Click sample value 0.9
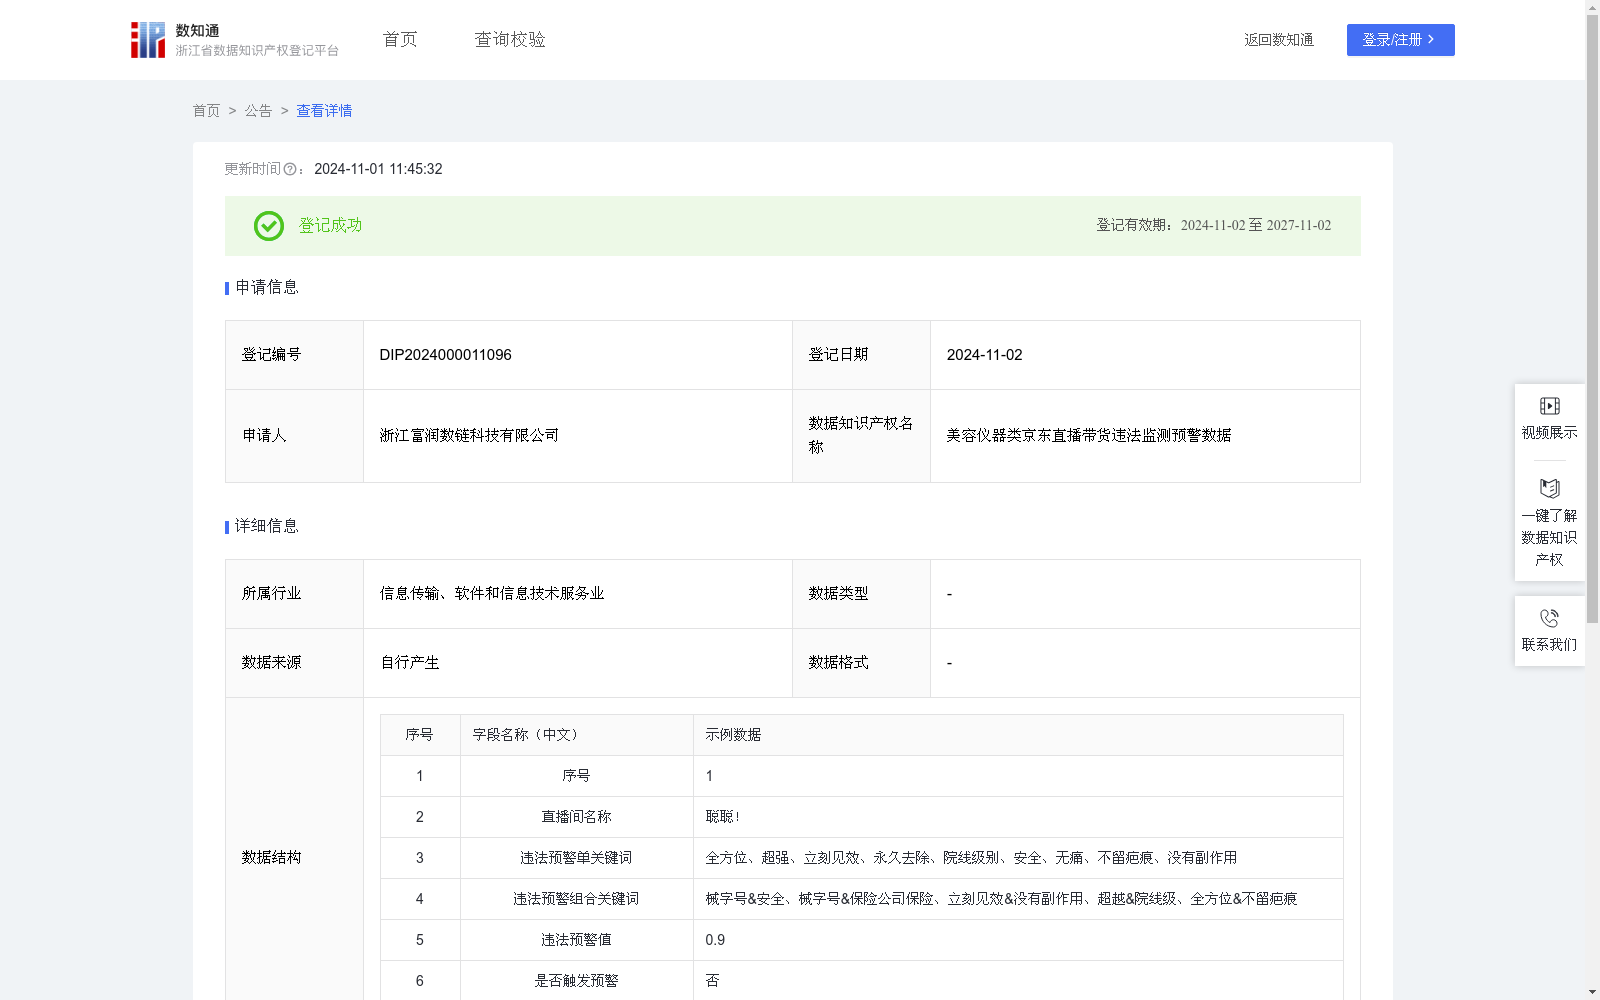The width and height of the screenshot is (1600, 1000). [715, 940]
